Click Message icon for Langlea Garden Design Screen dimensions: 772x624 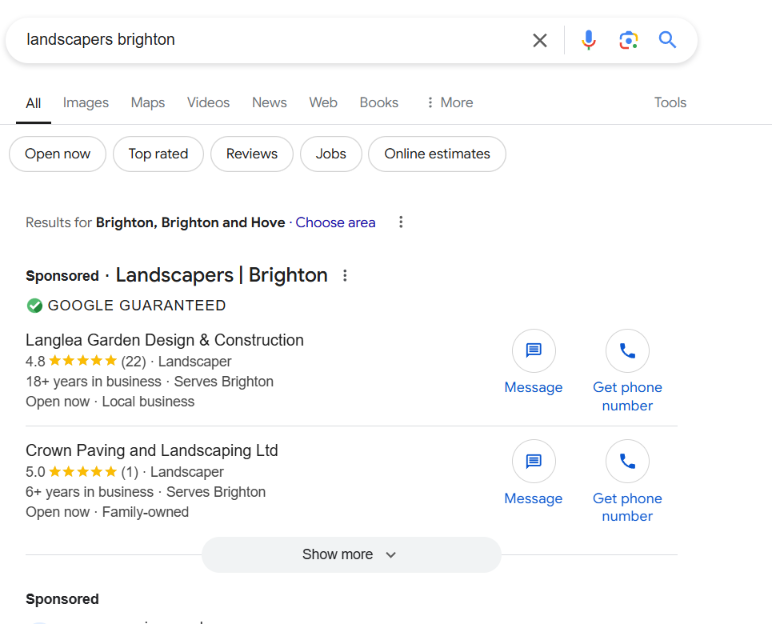[533, 351]
